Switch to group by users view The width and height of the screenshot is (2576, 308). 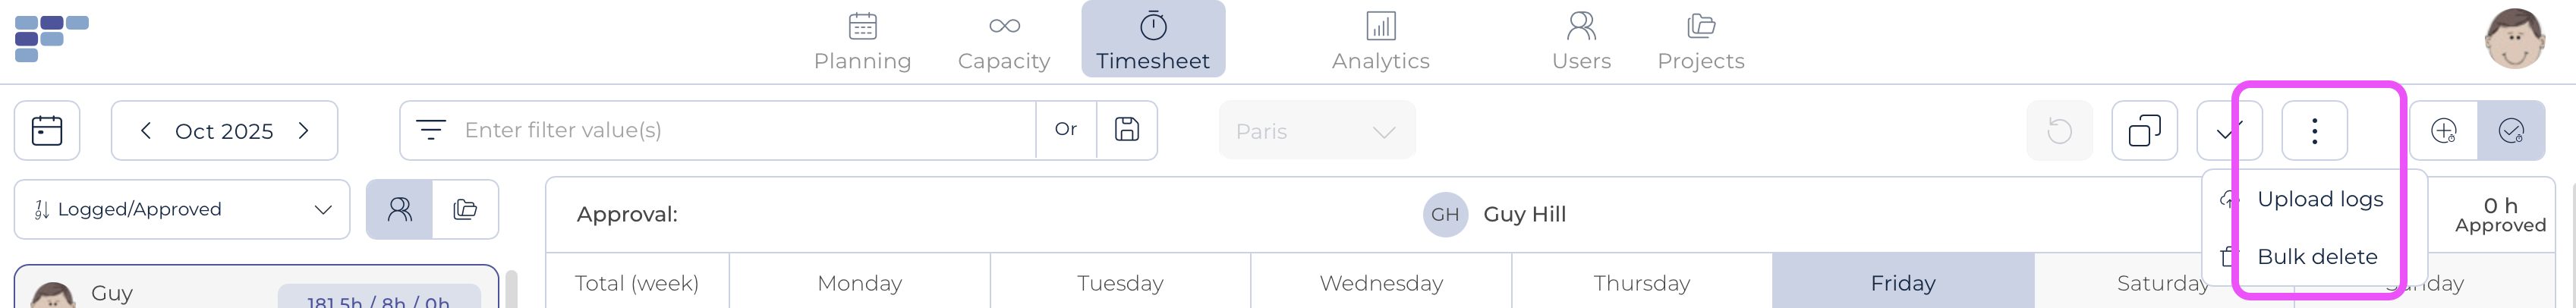(400, 209)
